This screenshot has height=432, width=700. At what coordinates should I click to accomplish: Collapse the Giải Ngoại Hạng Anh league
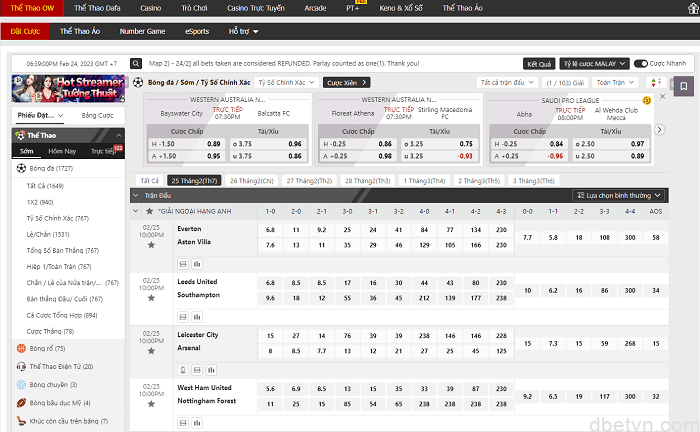[136, 211]
